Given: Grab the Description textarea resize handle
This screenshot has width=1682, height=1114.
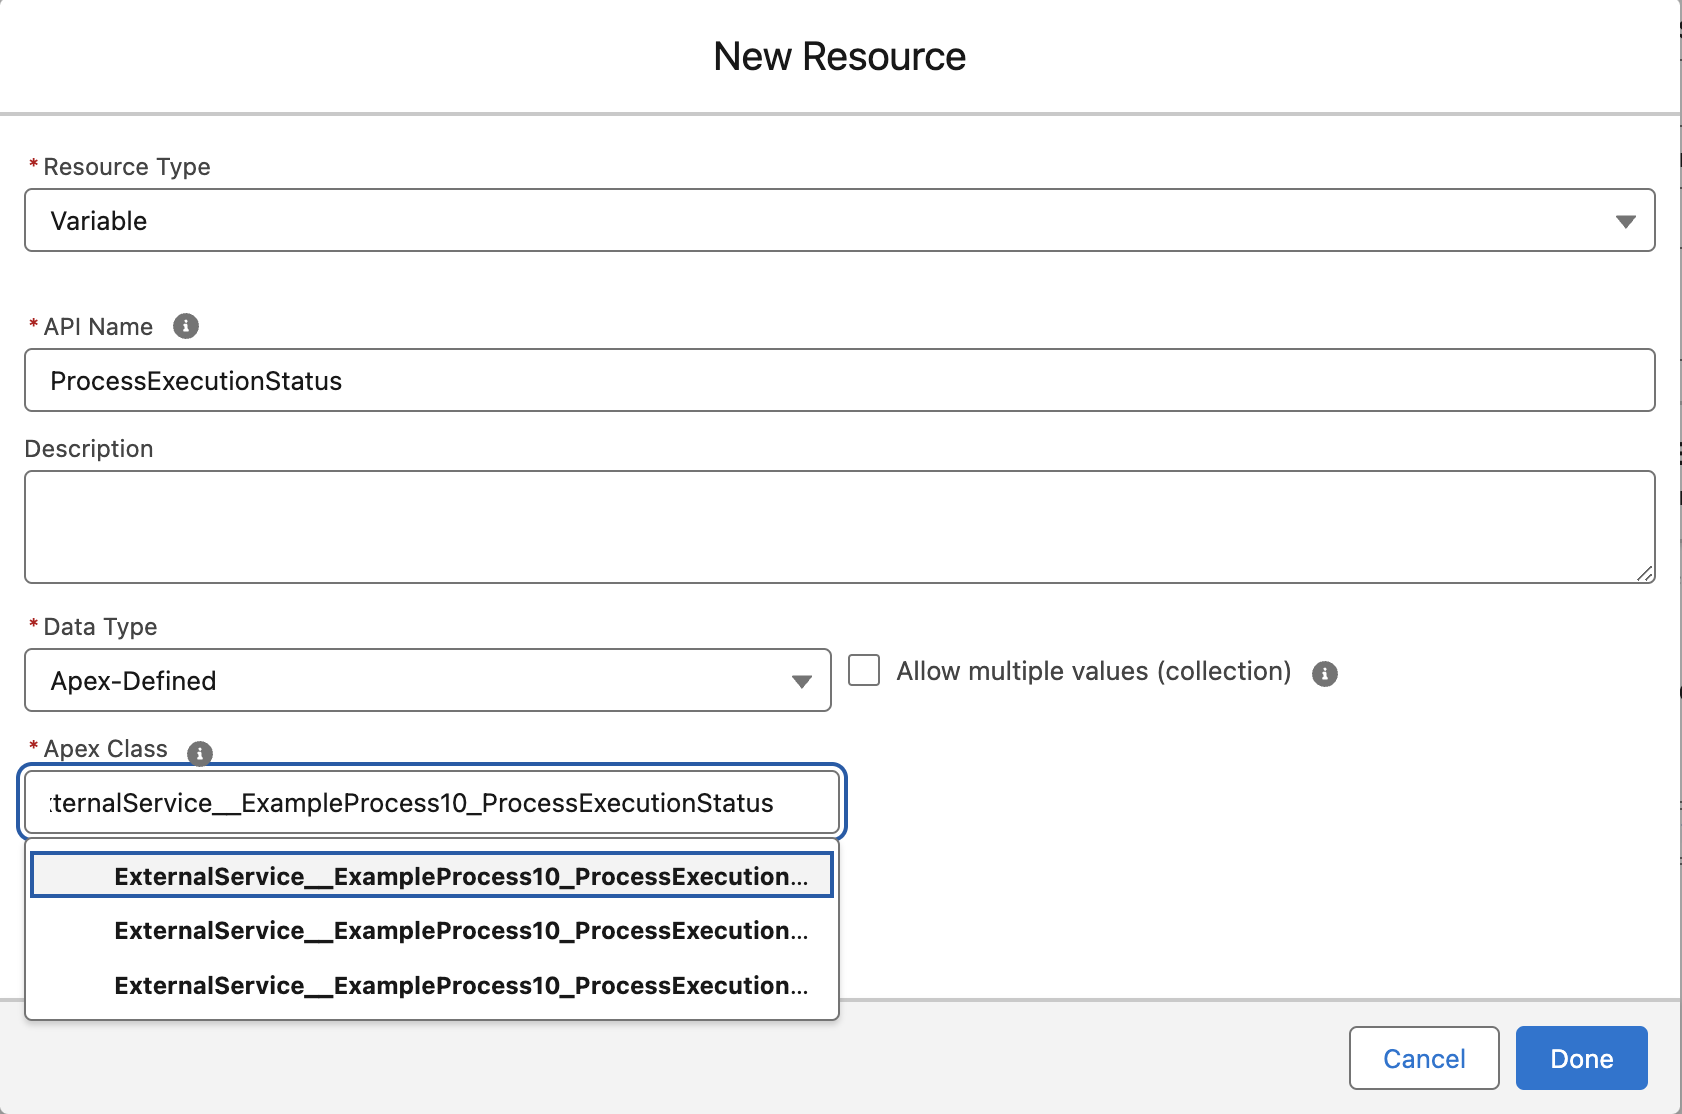Looking at the screenshot, I should (x=1645, y=573).
